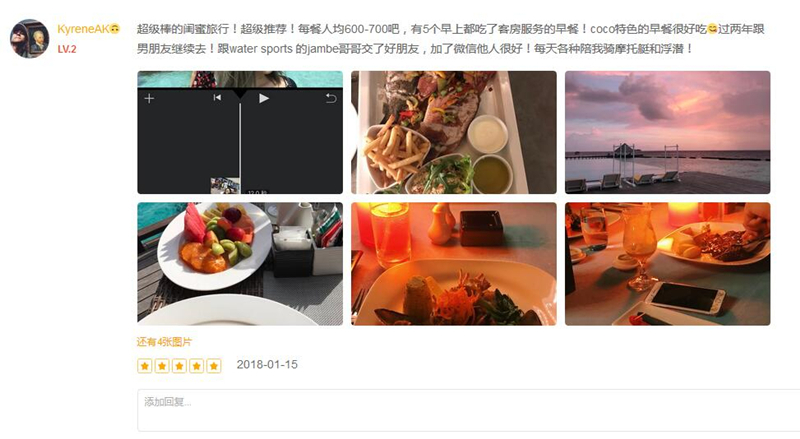Click the first rating star
Image resolution: width=800 pixels, height=439 pixels.
pyautogui.click(x=145, y=366)
